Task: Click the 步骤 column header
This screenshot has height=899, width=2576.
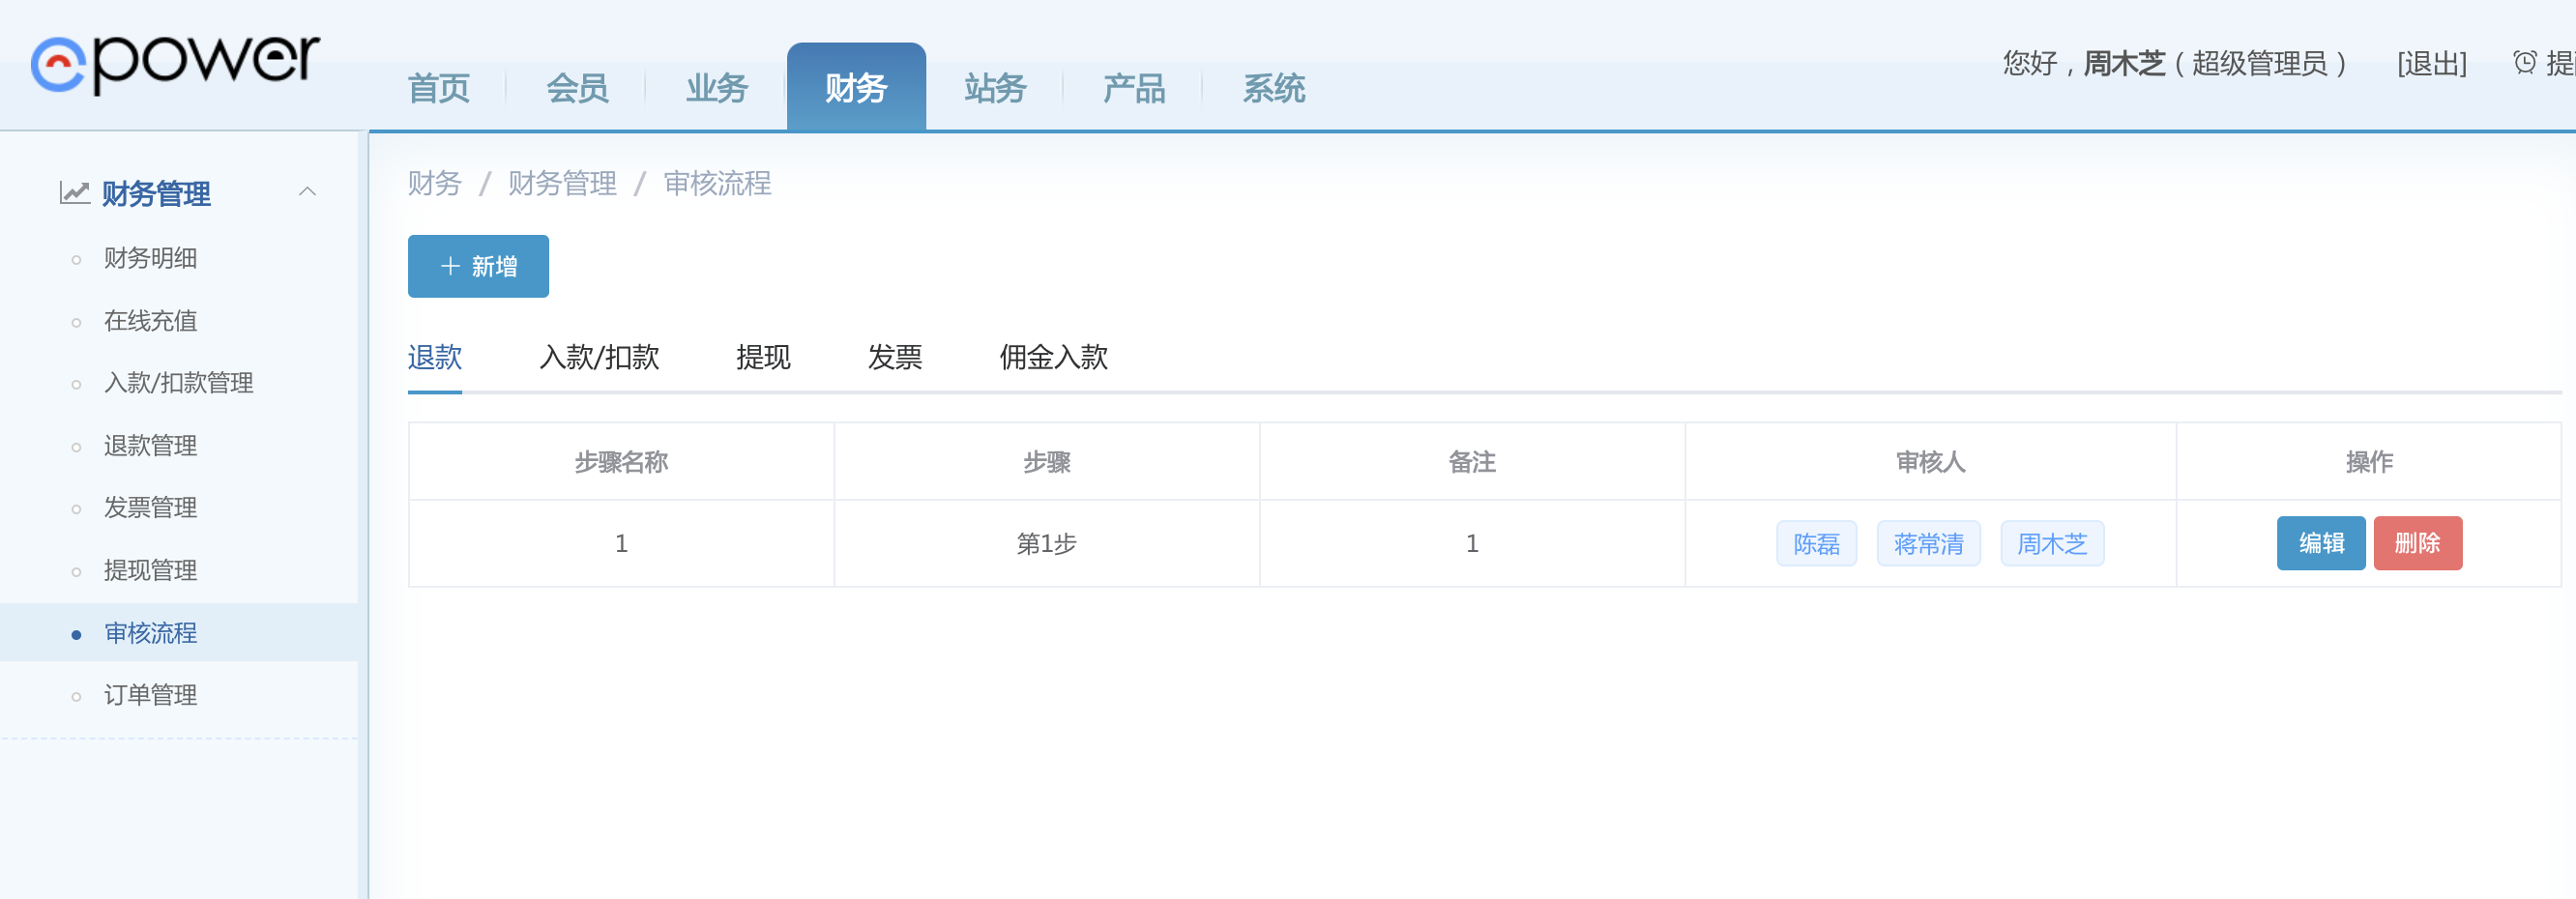Action: 1047,462
